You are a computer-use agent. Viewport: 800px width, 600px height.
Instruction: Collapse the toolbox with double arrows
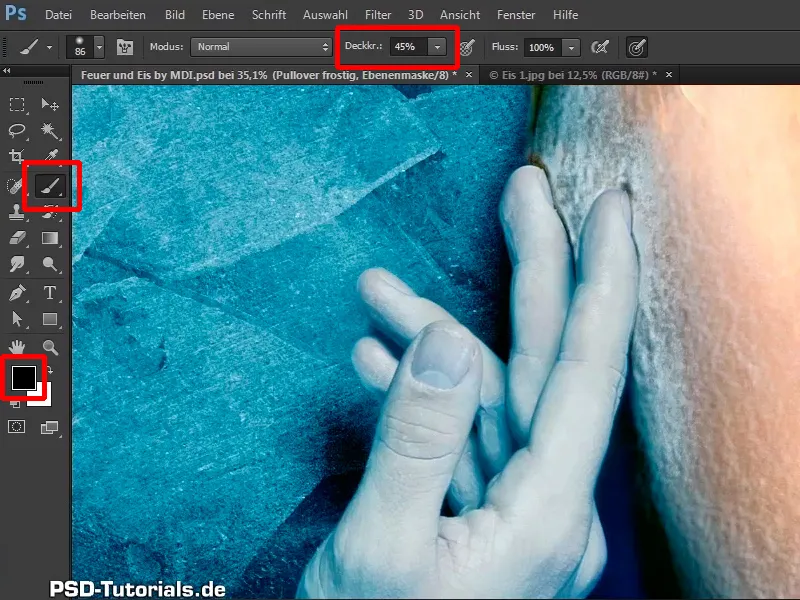[7, 71]
